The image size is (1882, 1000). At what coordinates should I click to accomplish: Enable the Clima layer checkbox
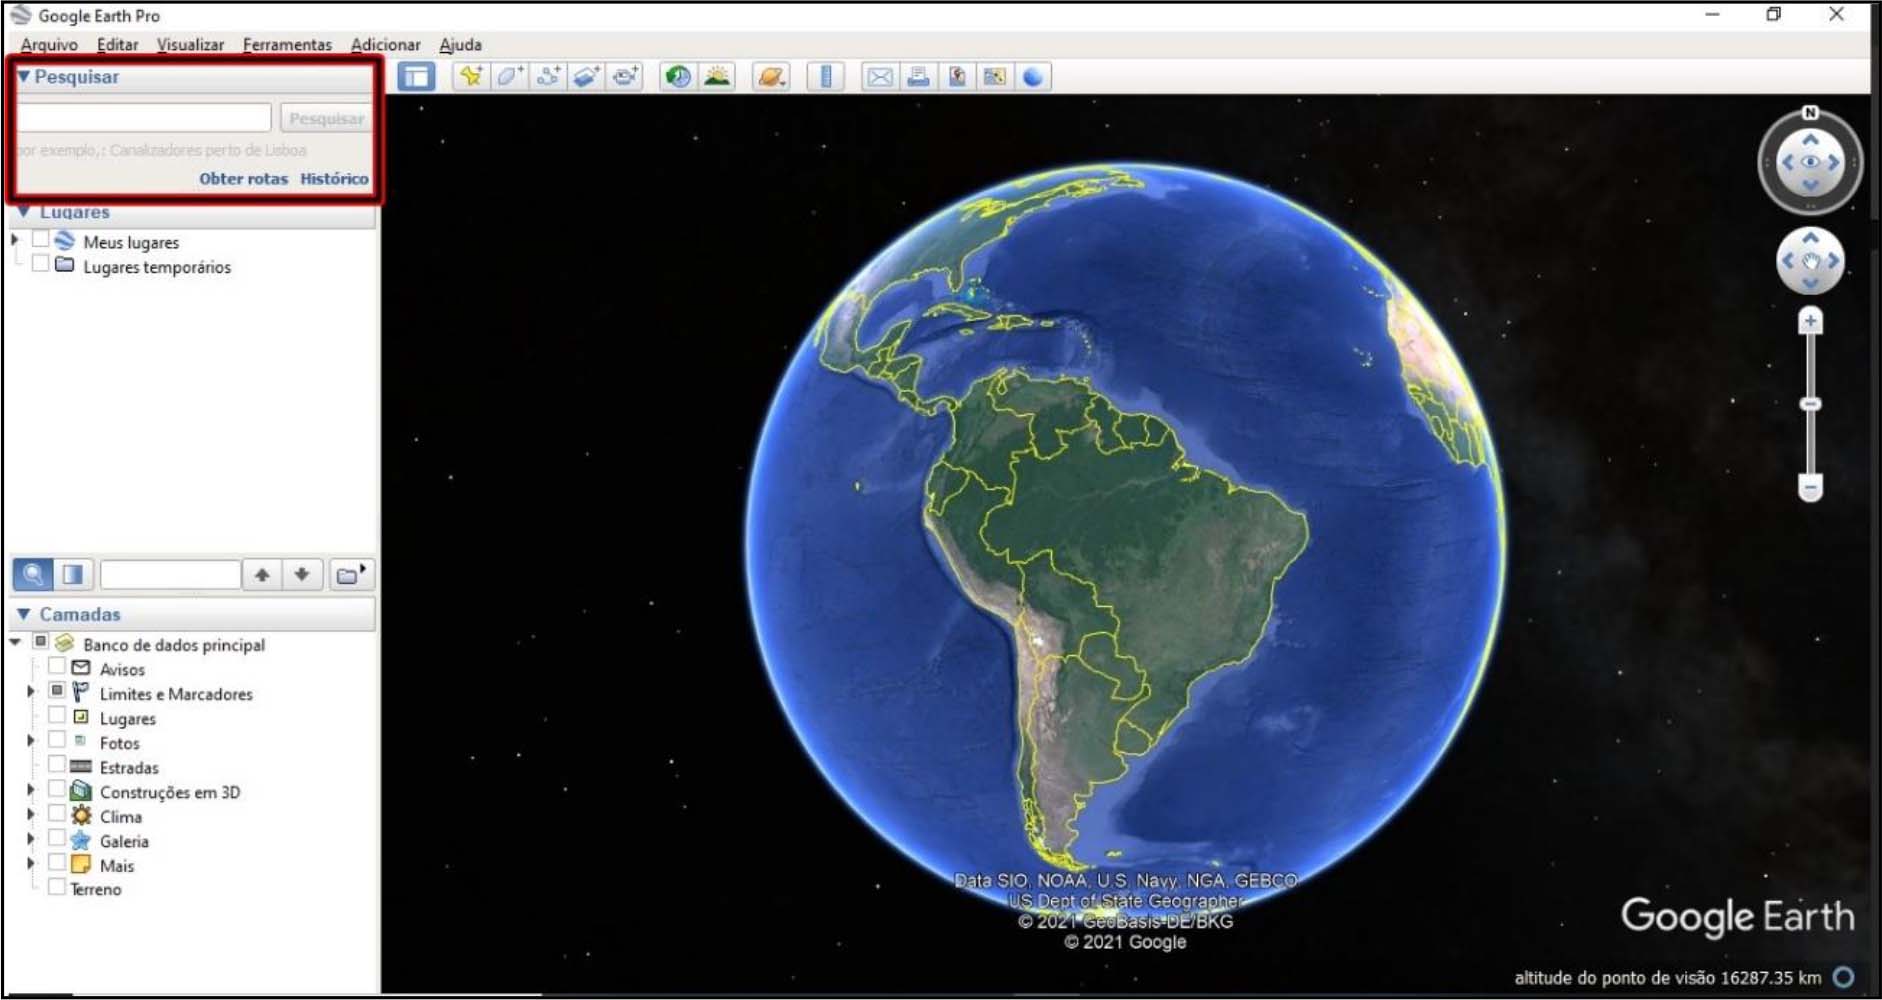point(57,813)
